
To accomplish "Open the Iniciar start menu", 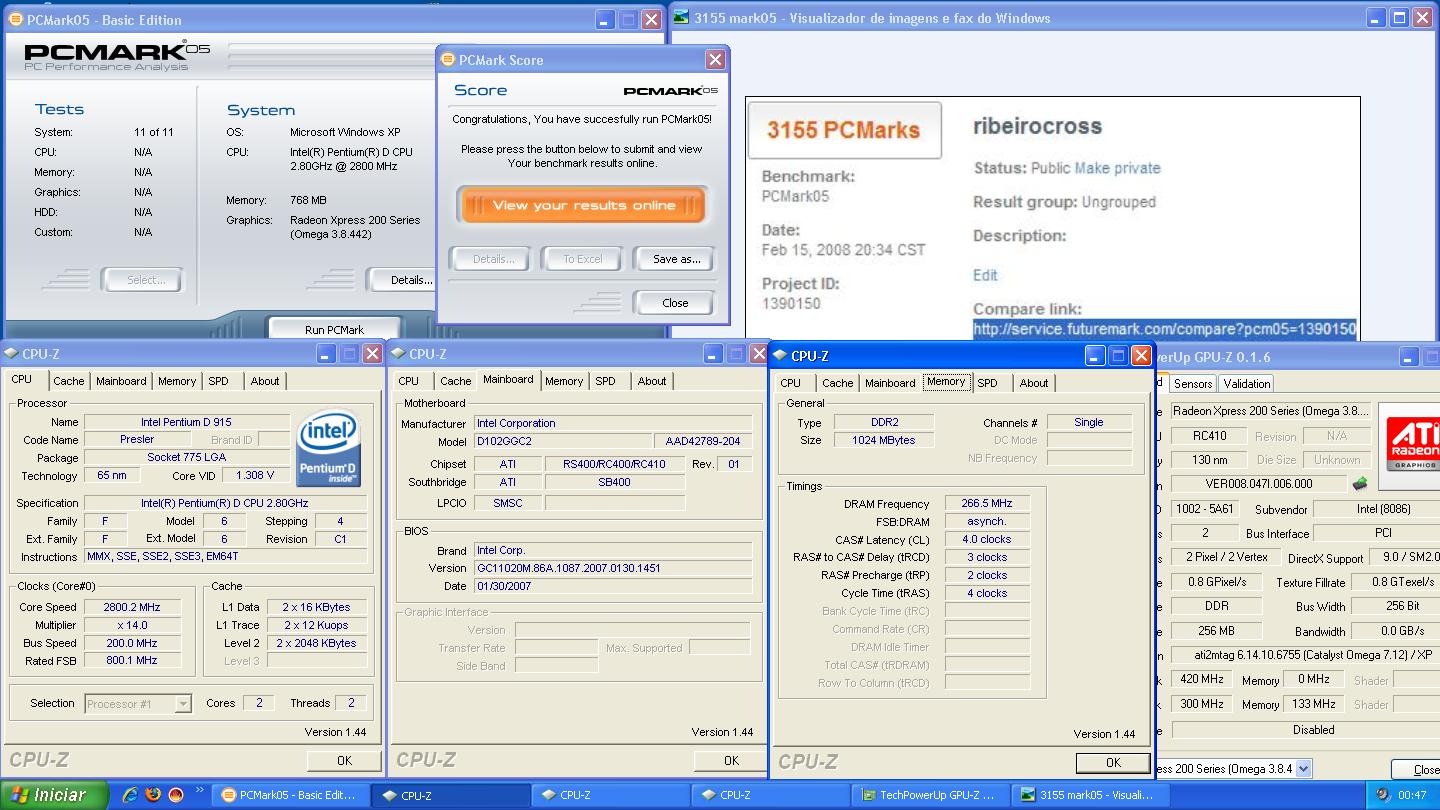I will coord(55,795).
